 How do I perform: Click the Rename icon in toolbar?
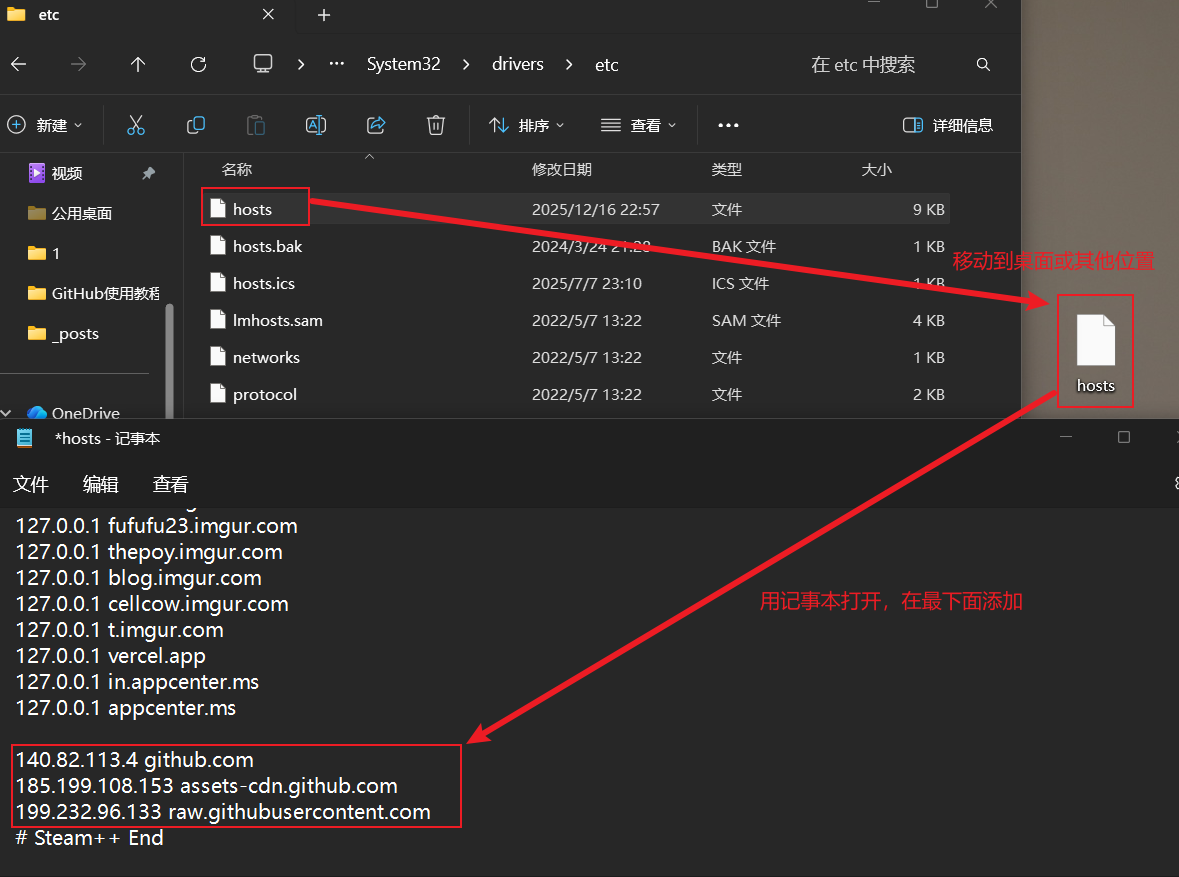coord(316,125)
